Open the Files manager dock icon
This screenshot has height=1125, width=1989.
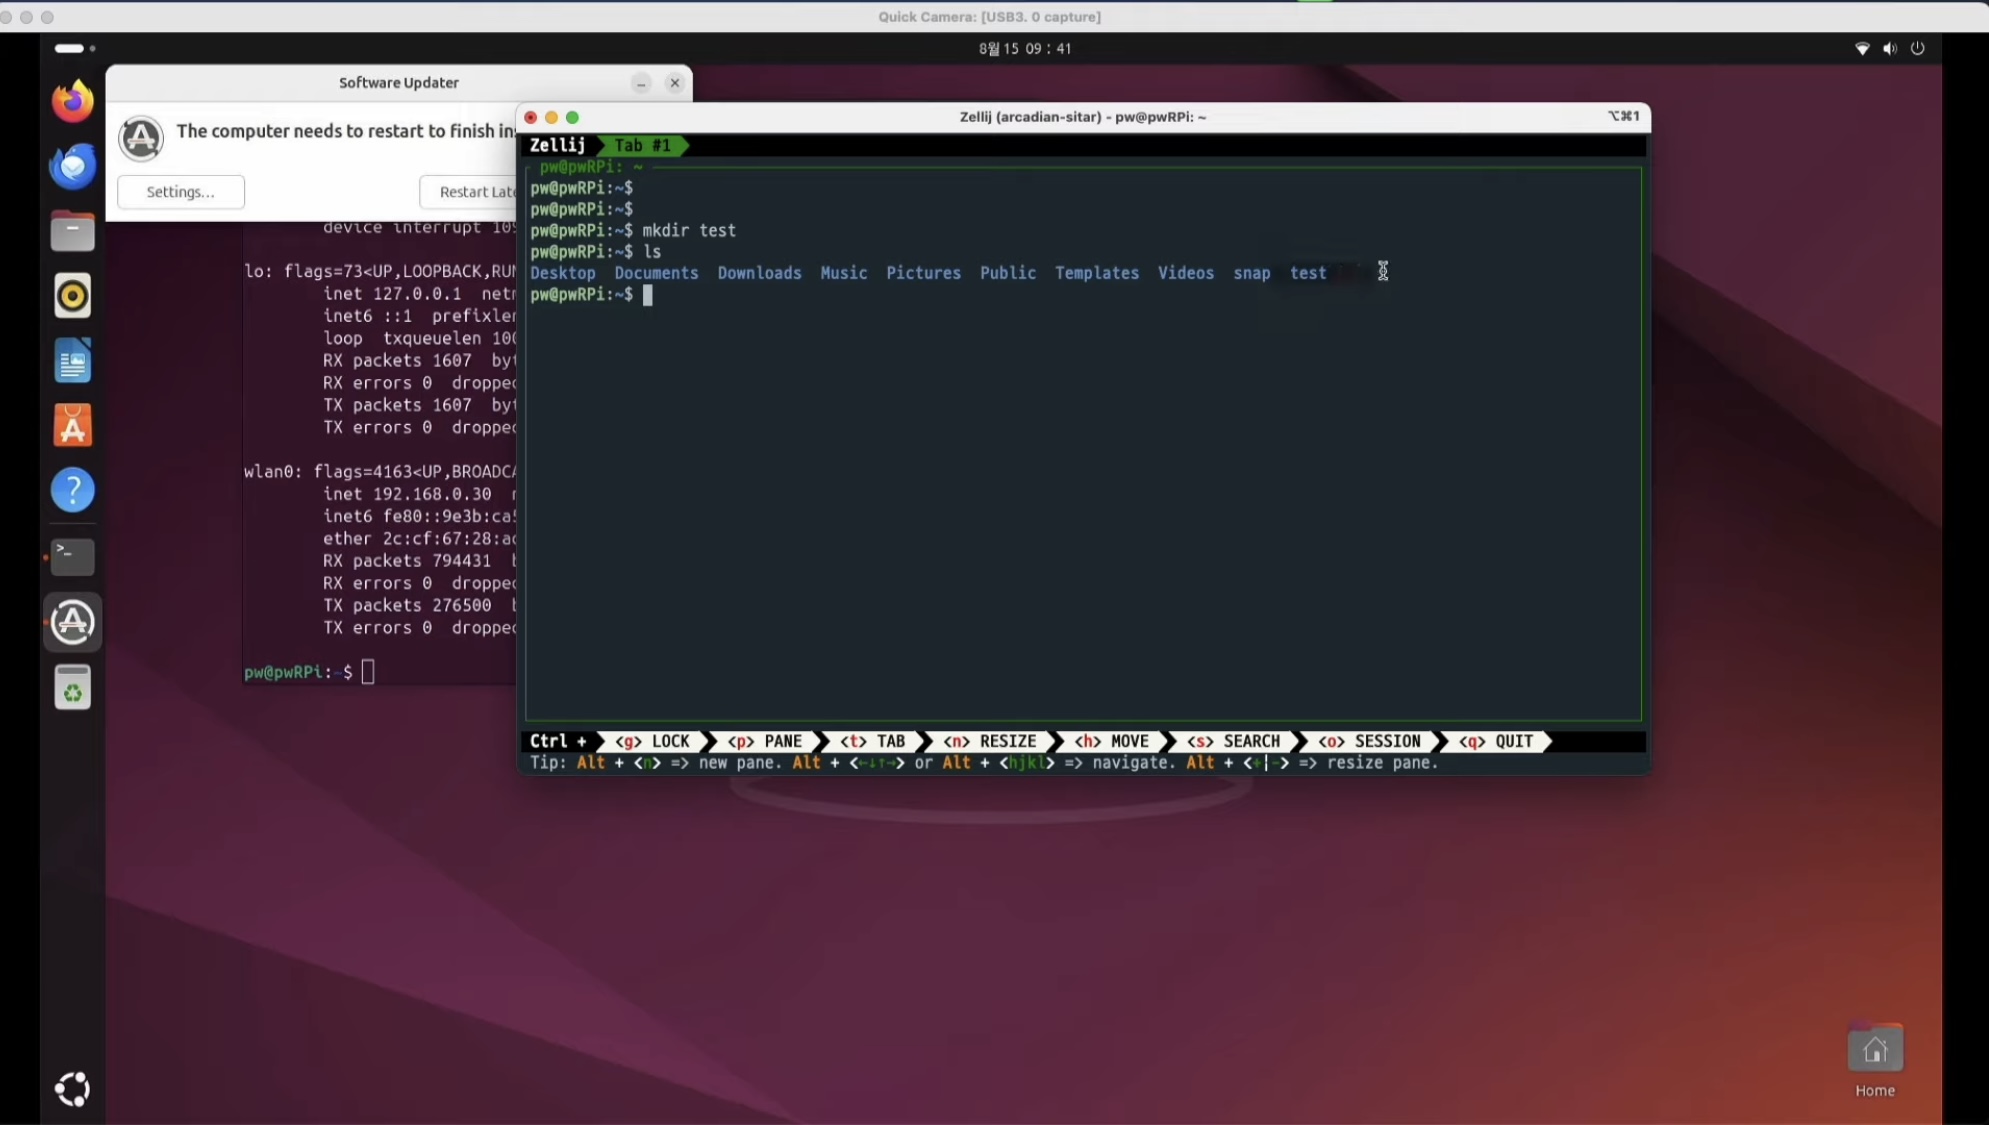(x=72, y=232)
